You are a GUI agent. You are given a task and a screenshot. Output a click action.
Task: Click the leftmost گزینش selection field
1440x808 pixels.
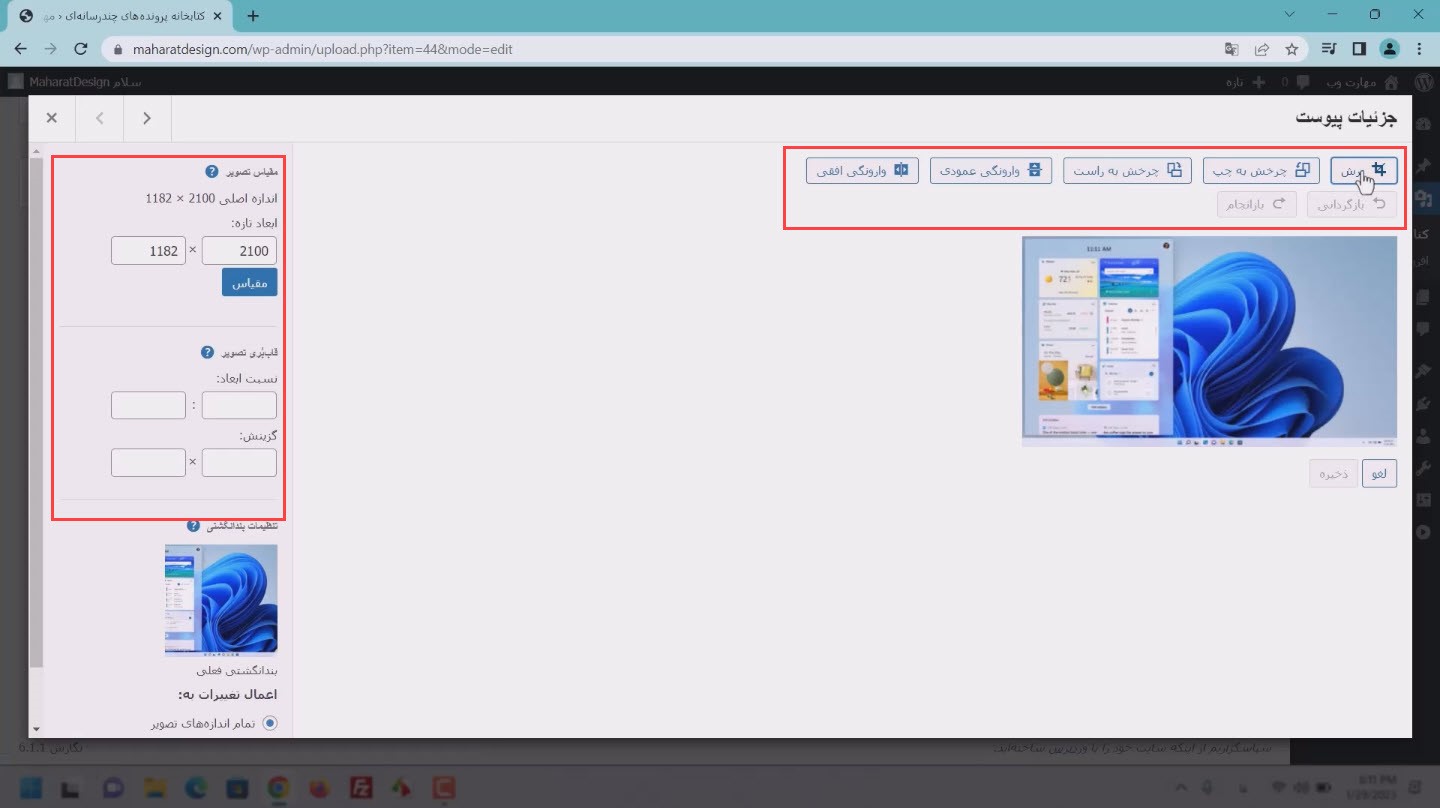[148, 463]
